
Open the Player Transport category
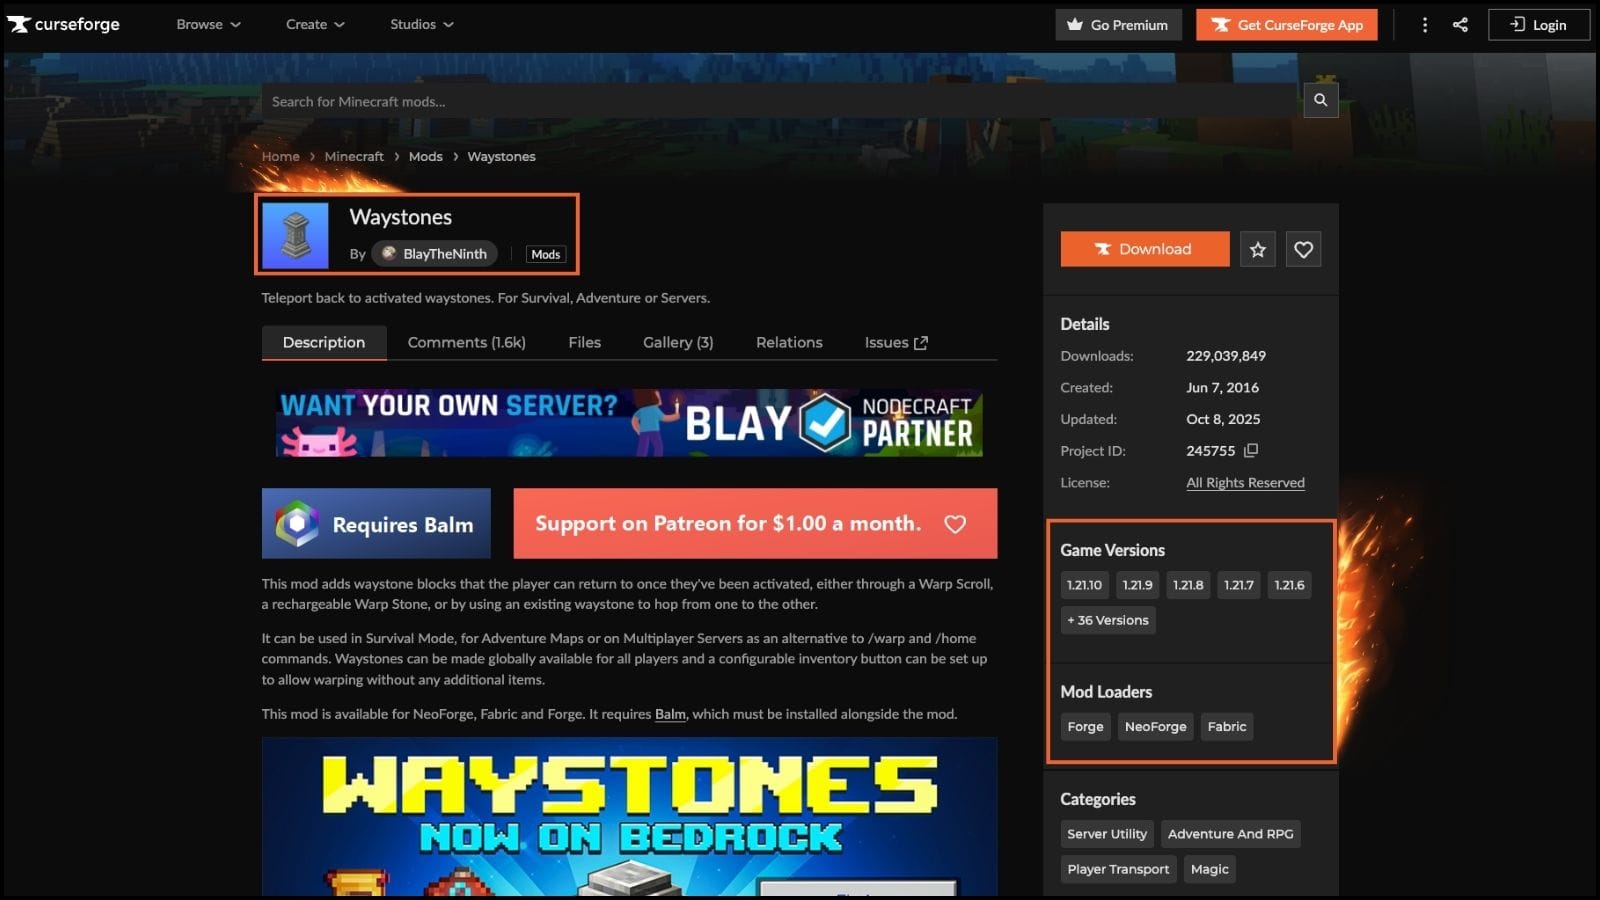point(1118,869)
